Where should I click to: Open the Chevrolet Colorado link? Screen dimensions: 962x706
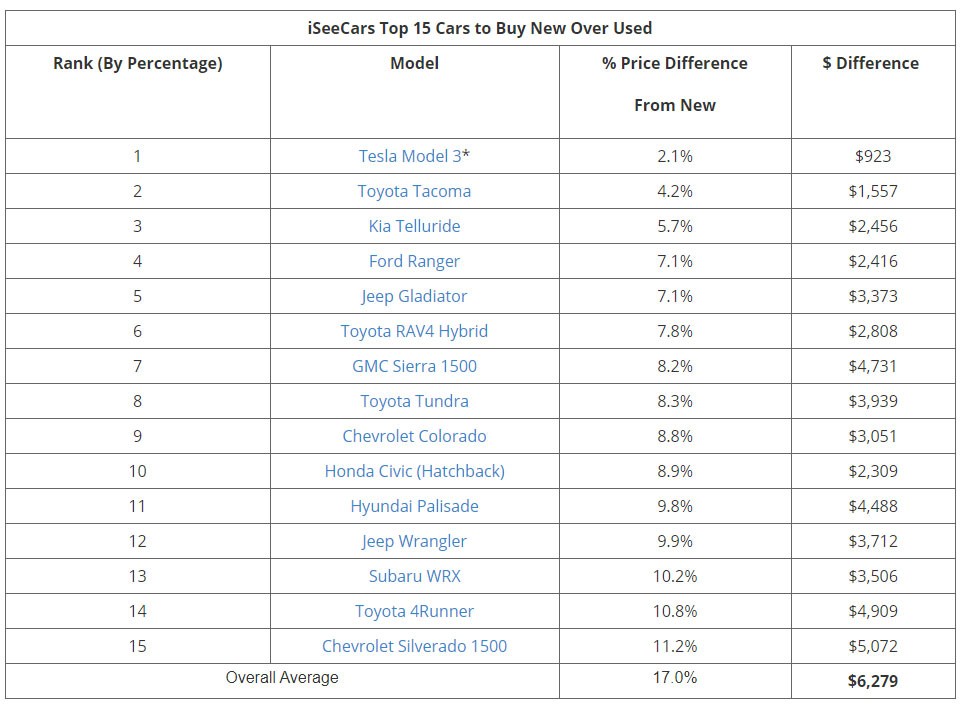pyautogui.click(x=414, y=436)
